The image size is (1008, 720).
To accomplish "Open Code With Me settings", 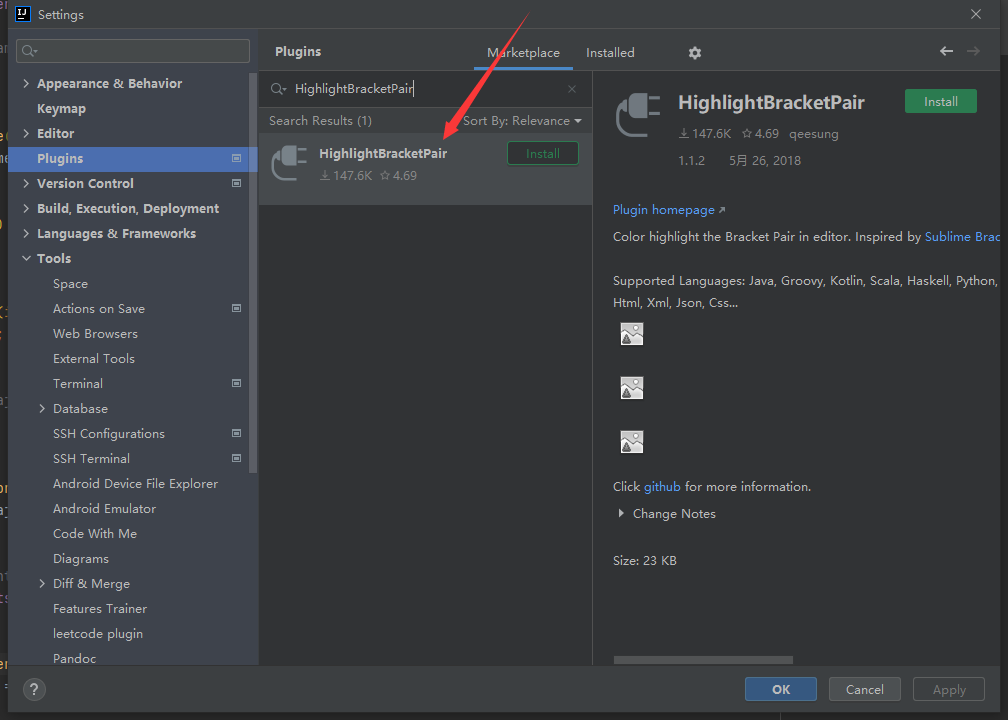I will pos(94,534).
